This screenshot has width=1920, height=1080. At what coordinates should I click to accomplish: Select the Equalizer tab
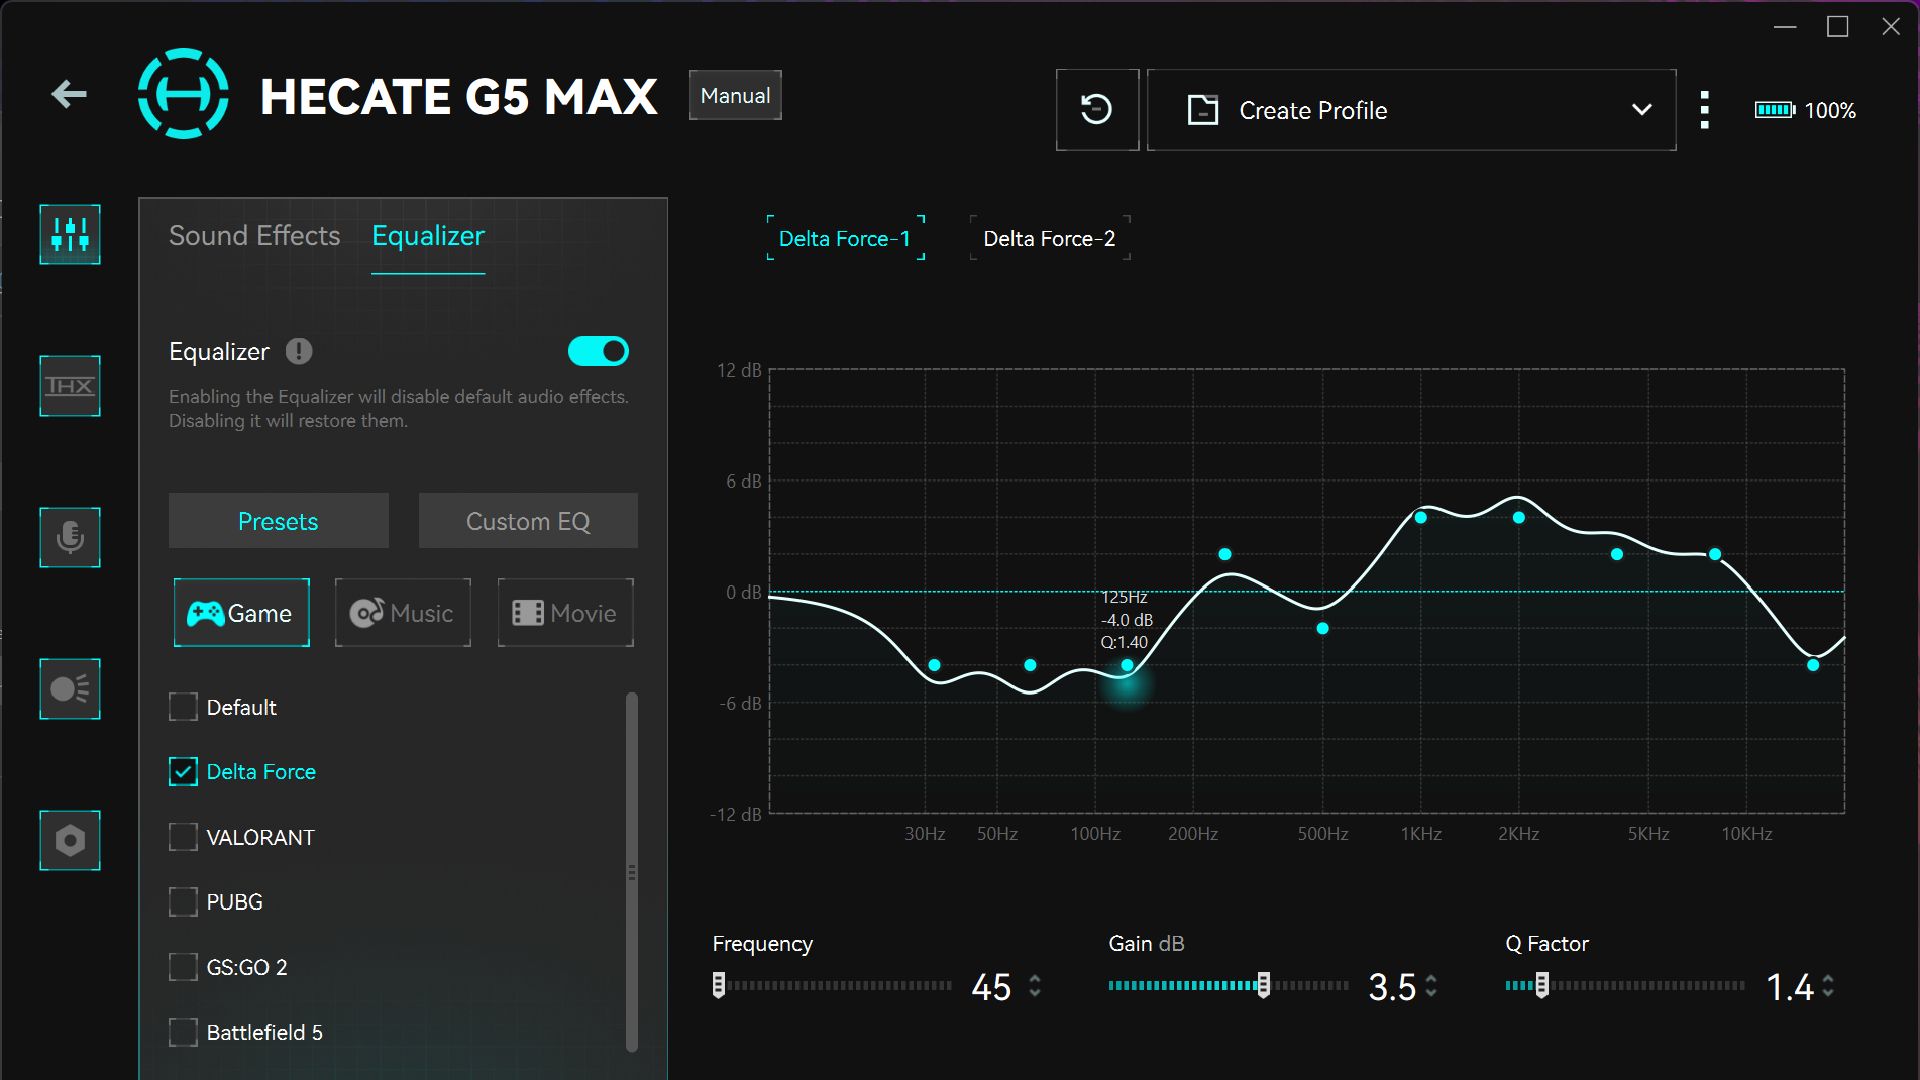coord(428,236)
